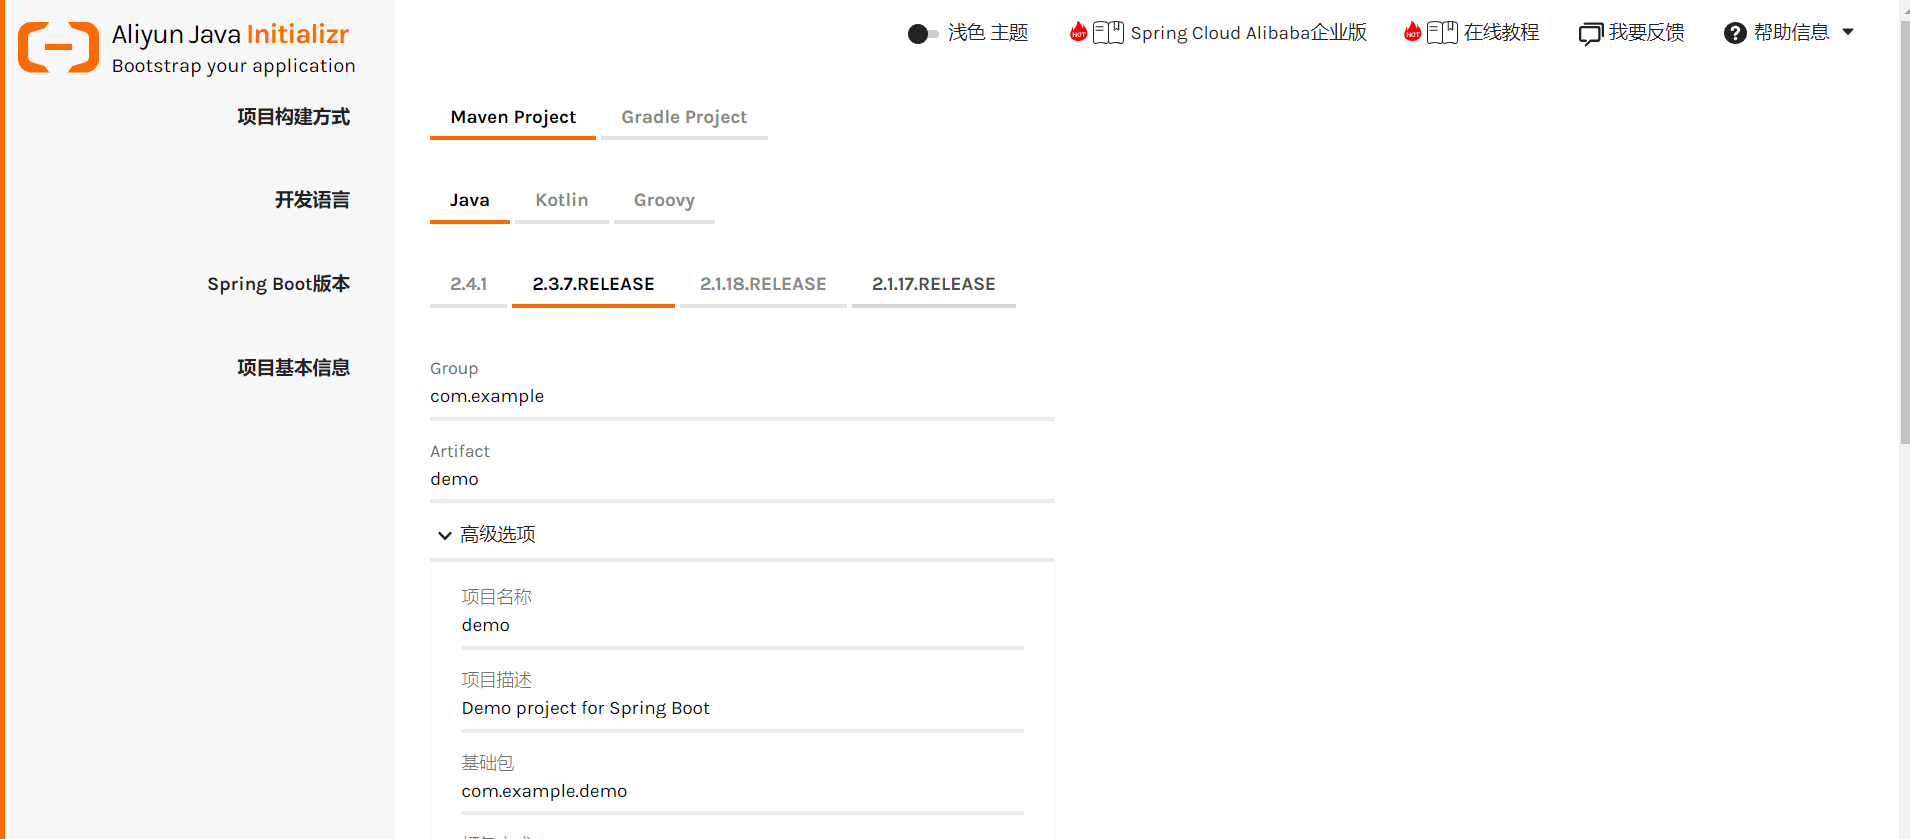Viewport: 1910px width, 839px height.
Task: Choose the Groovy language tab
Action: 664,200
